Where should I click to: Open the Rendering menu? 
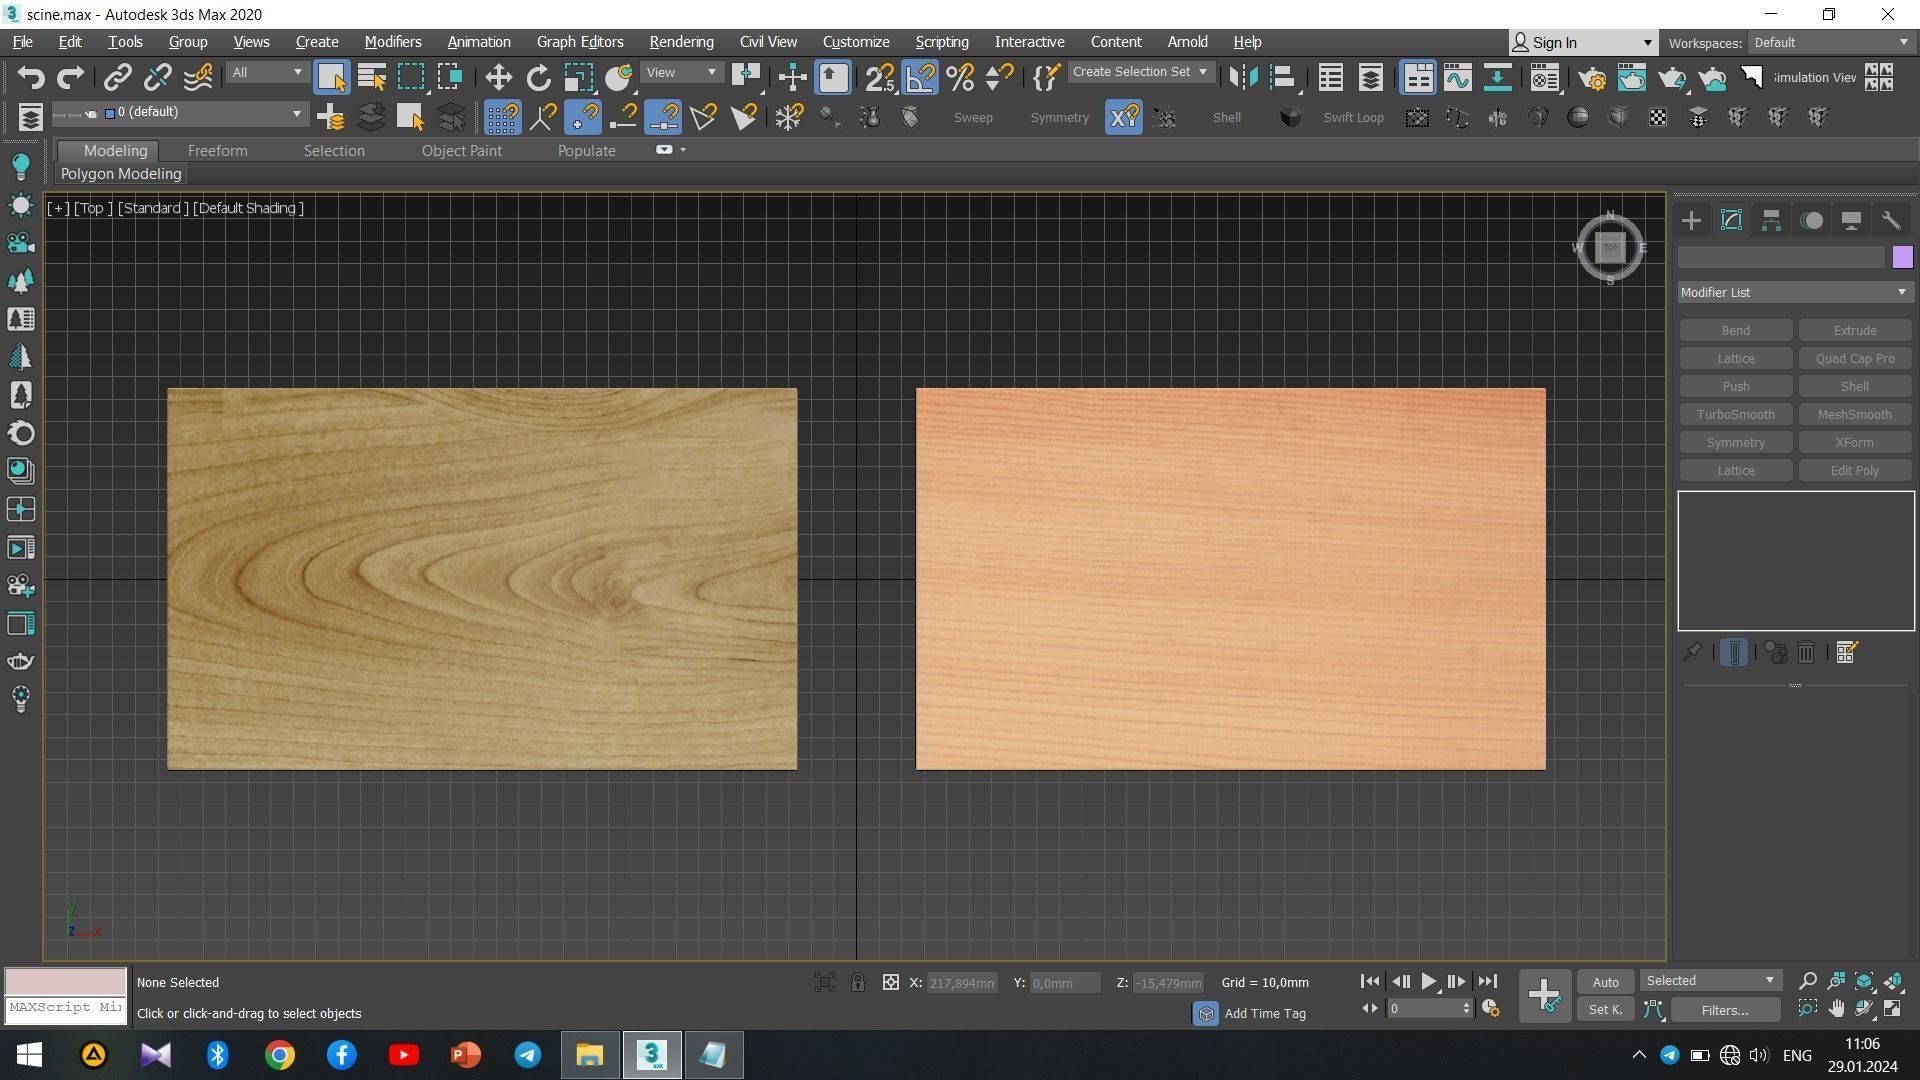681,42
